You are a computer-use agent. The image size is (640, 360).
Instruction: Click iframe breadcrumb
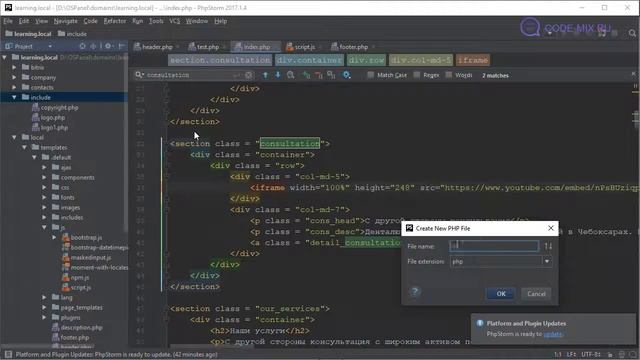(x=473, y=60)
